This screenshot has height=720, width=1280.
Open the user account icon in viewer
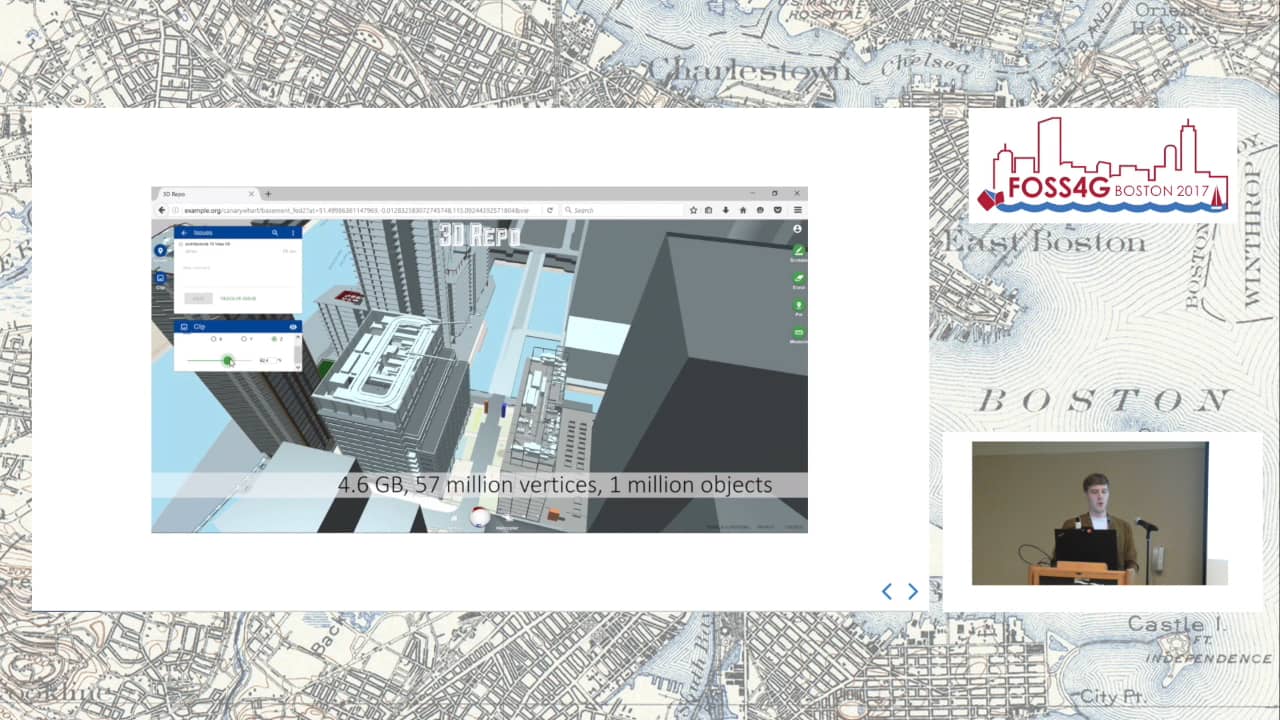click(797, 229)
